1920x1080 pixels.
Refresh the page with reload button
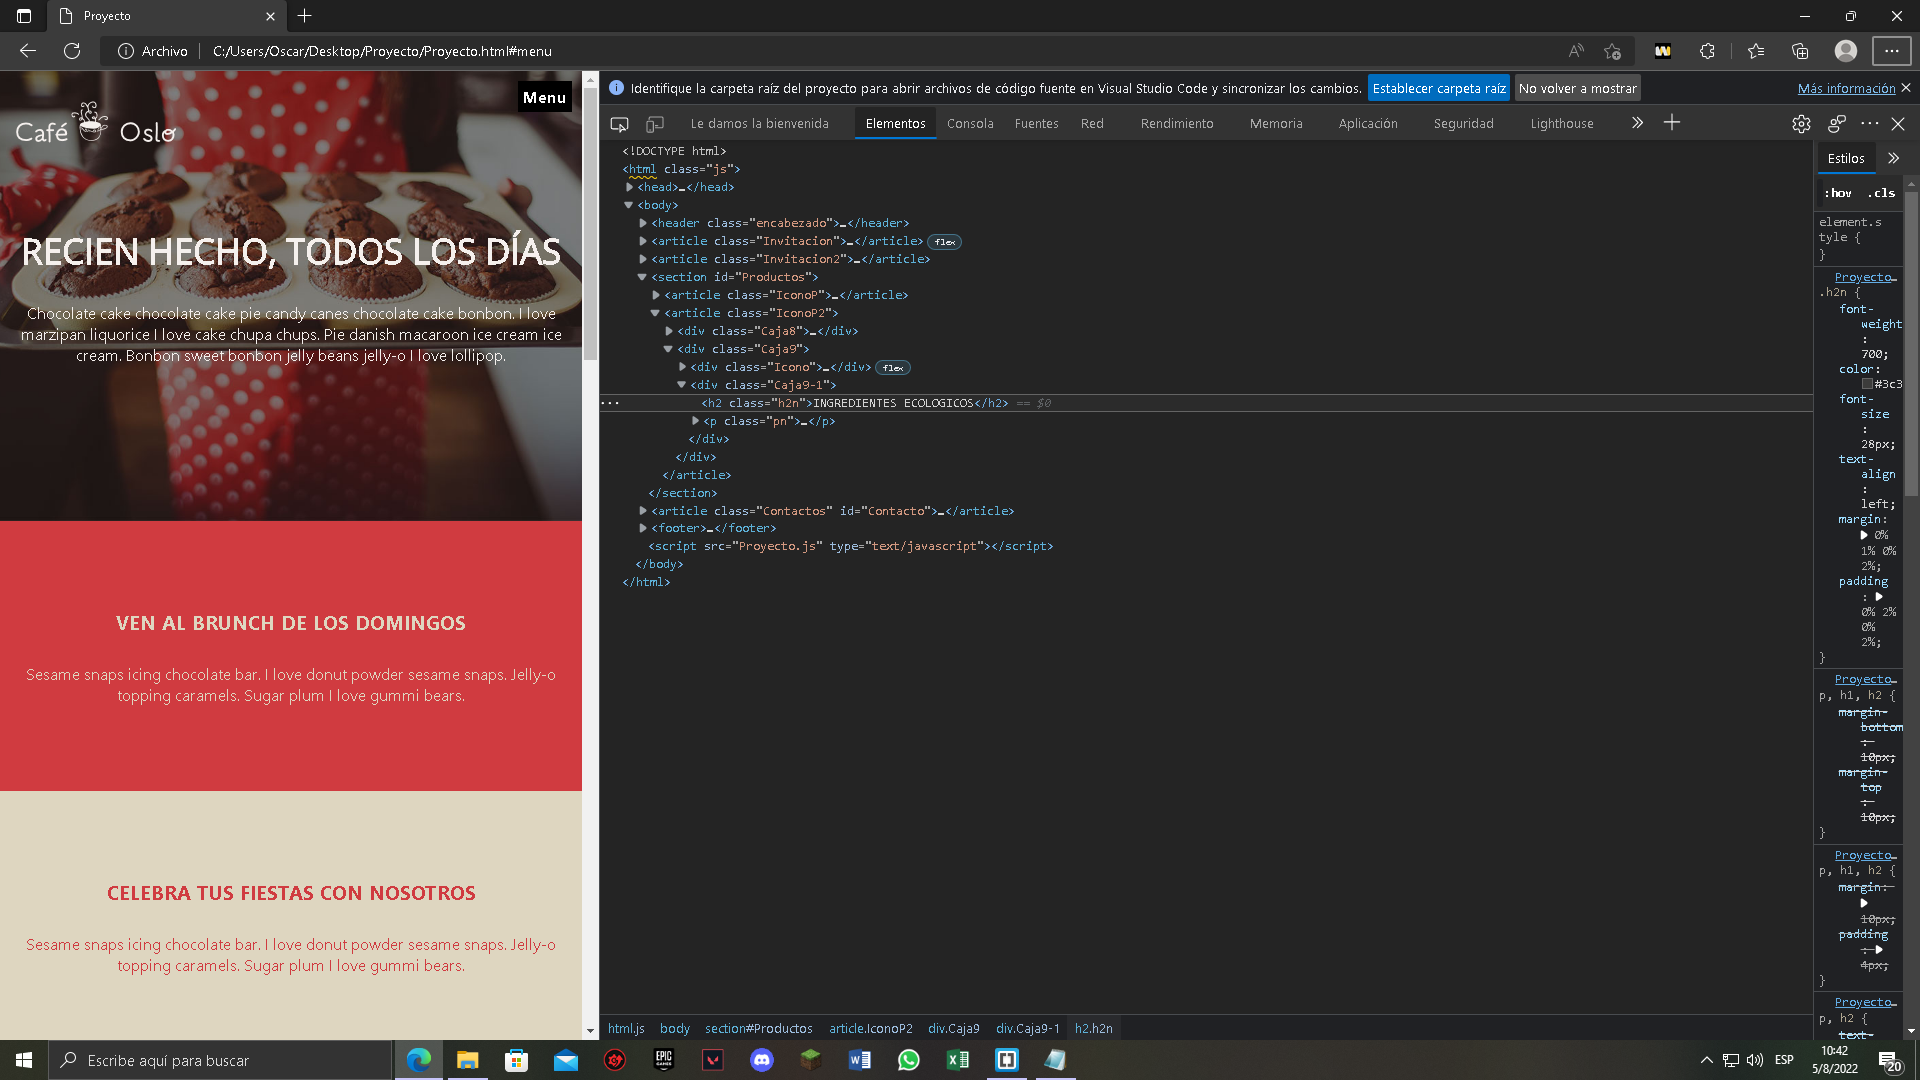click(x=72, y=51)
